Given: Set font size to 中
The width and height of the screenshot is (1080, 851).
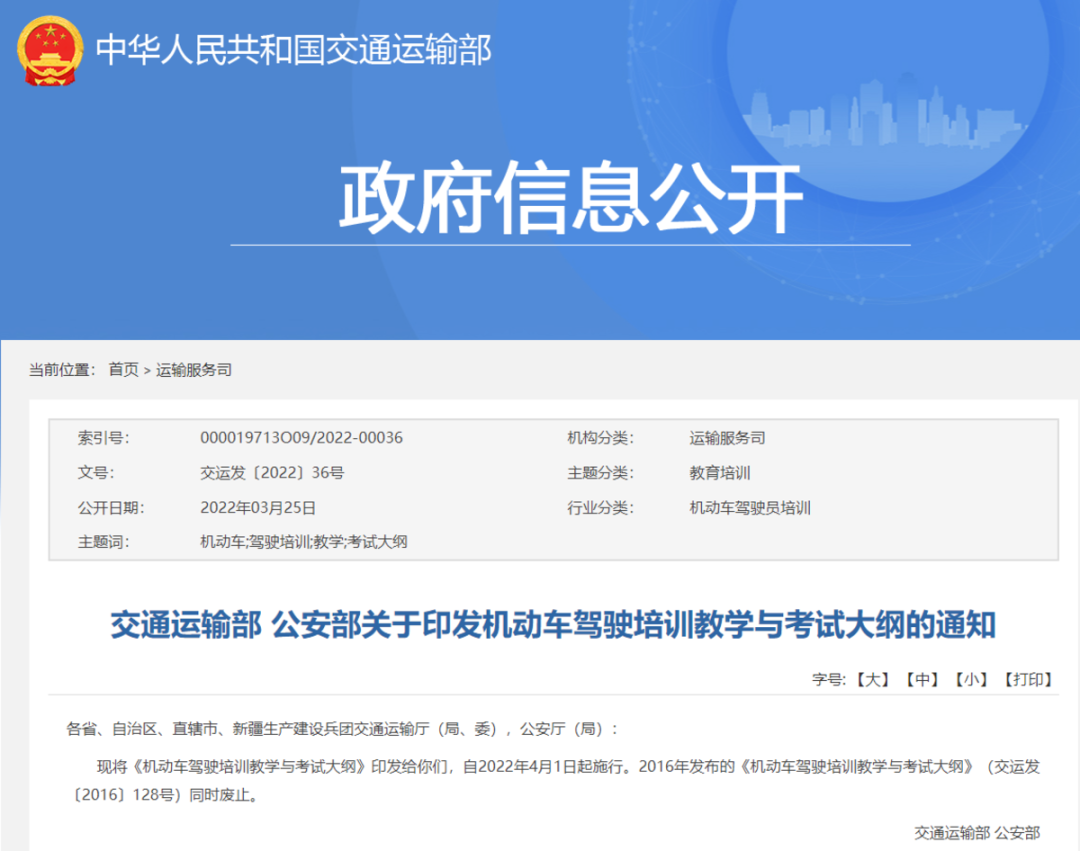Looking at the screenshot, I should click(922, 680).
